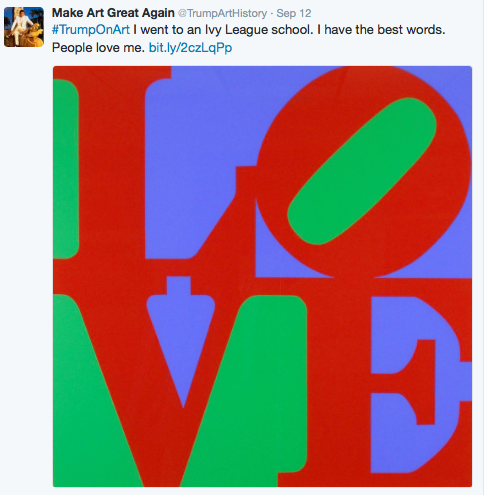Click the green strip left of the L

66,169
